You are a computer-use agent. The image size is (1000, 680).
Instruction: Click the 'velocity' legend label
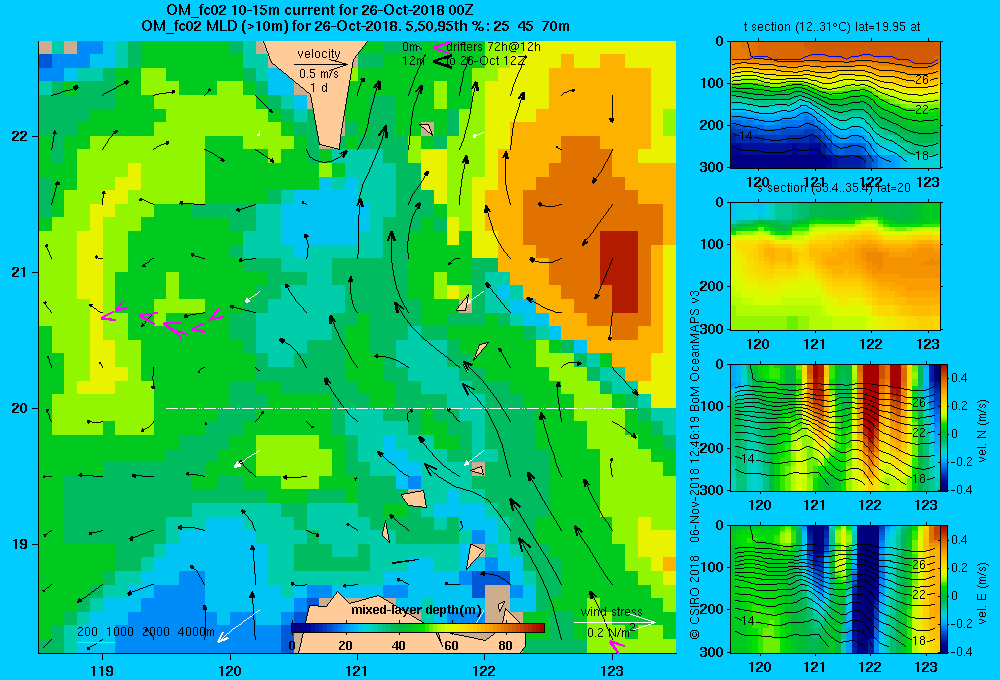click(x=318, y=54)
